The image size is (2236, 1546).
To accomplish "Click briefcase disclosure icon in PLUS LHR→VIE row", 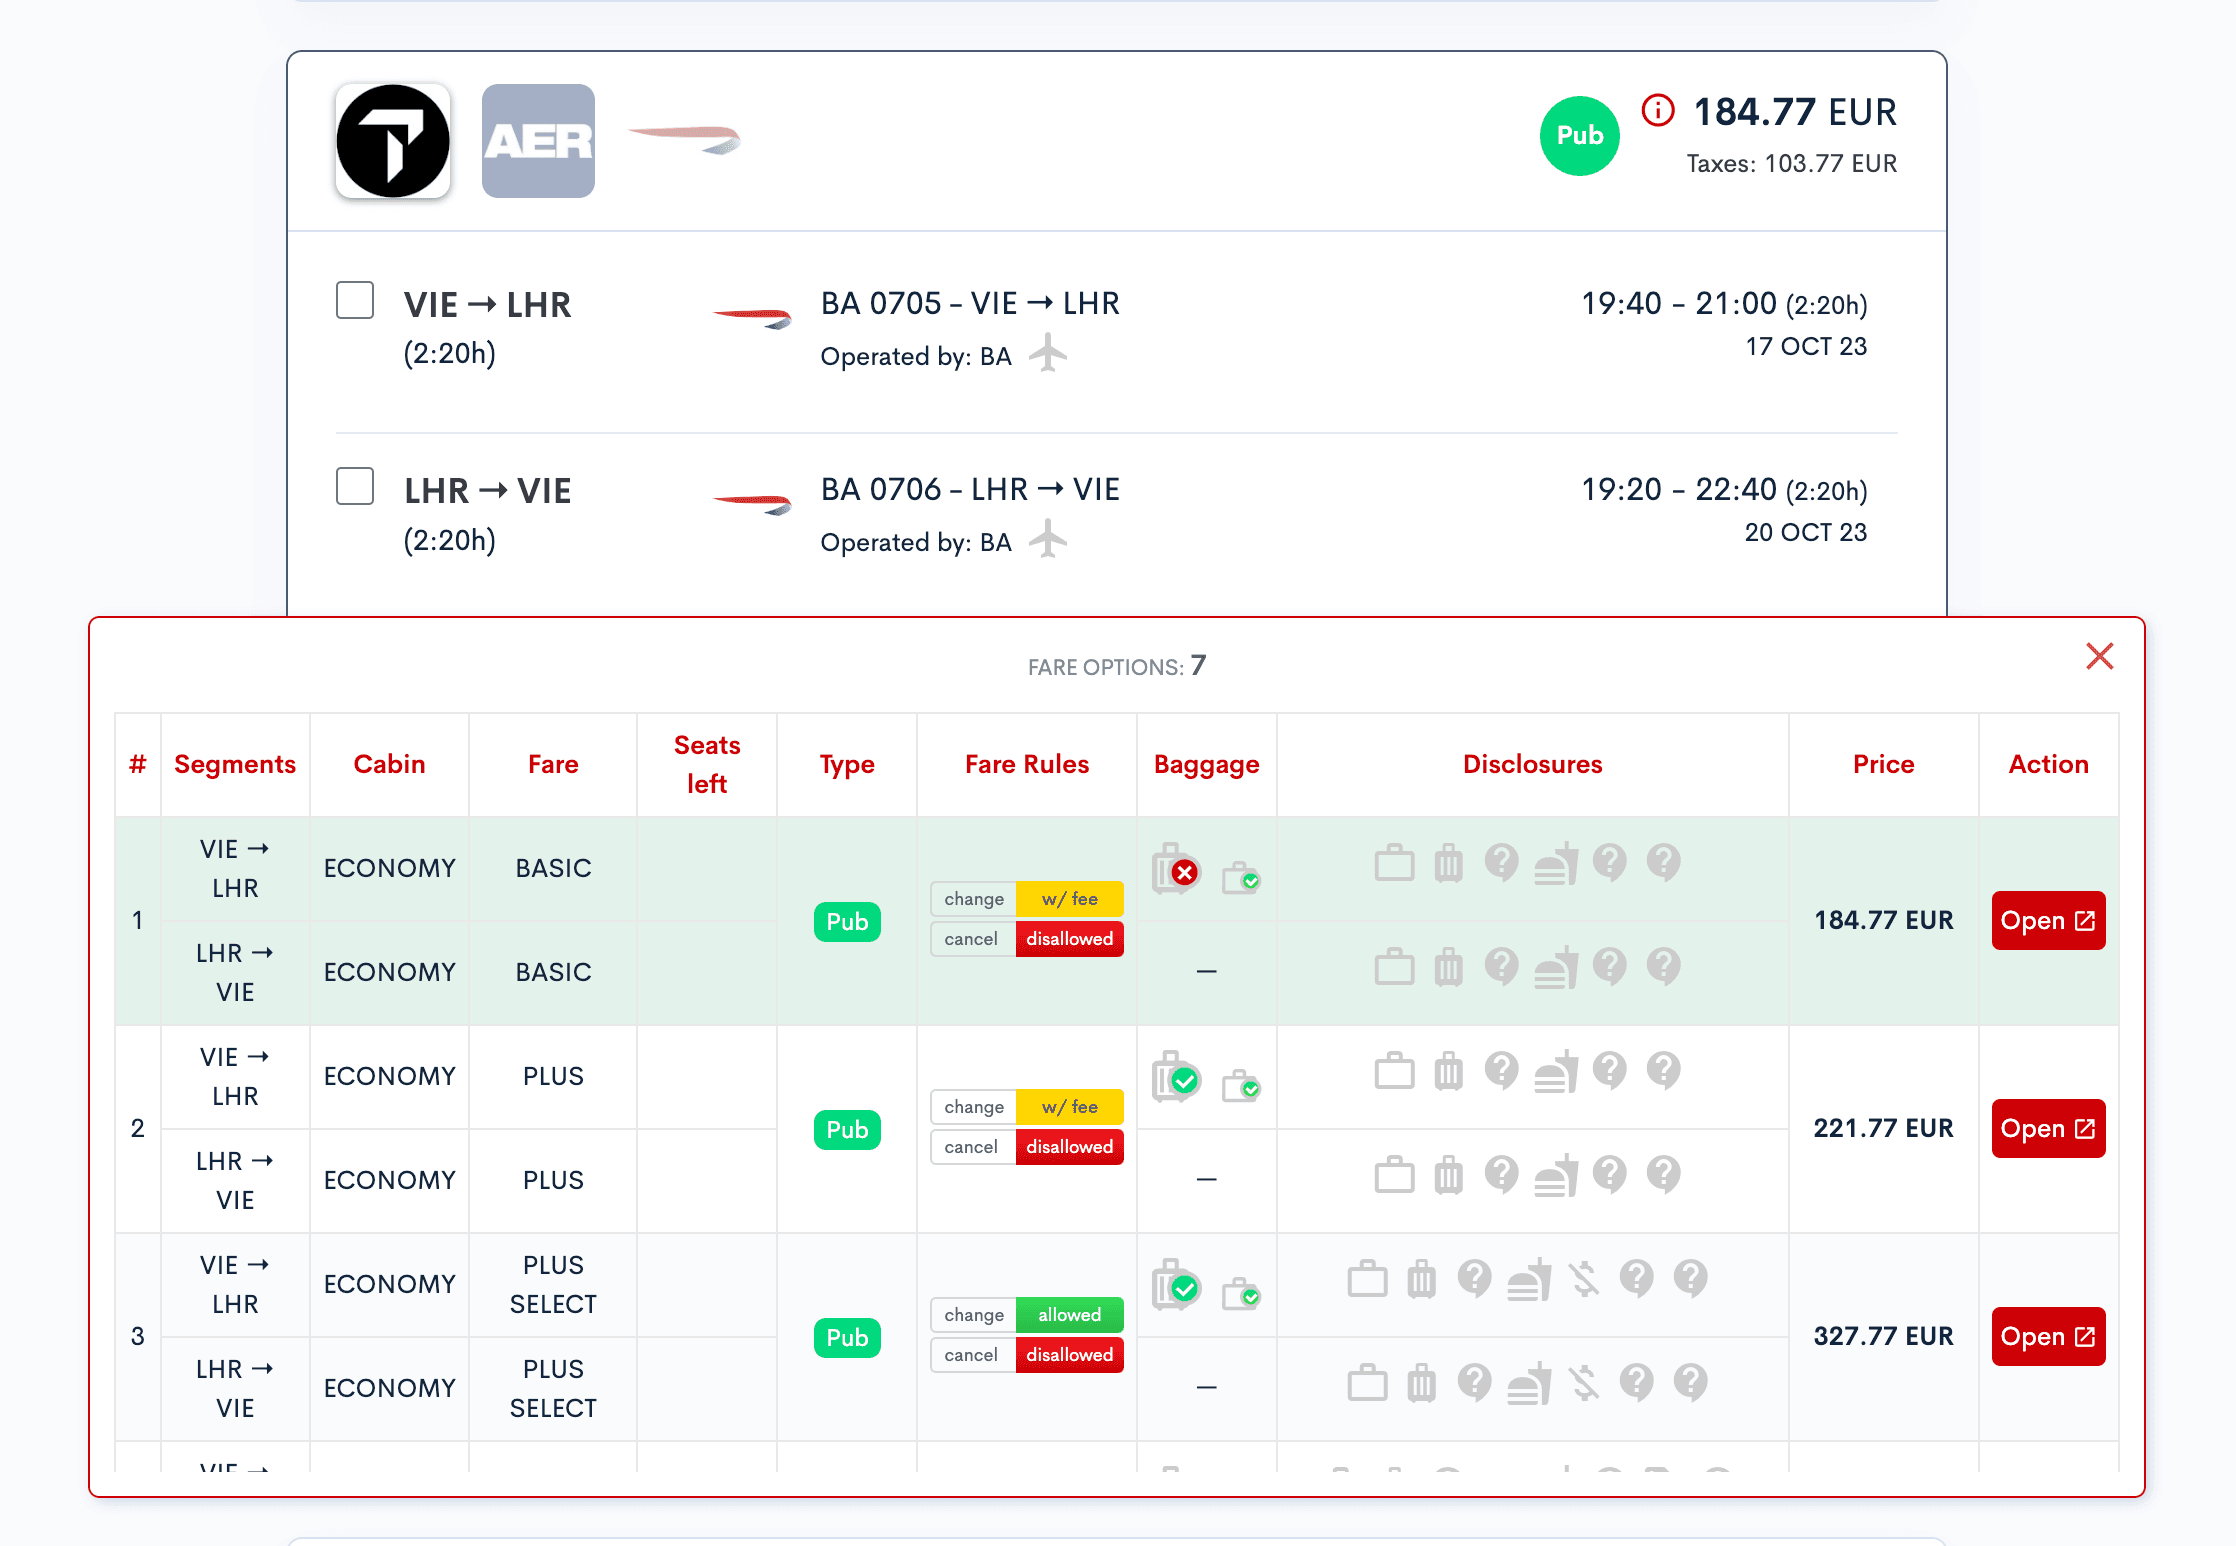I will pos(1394,1175).
